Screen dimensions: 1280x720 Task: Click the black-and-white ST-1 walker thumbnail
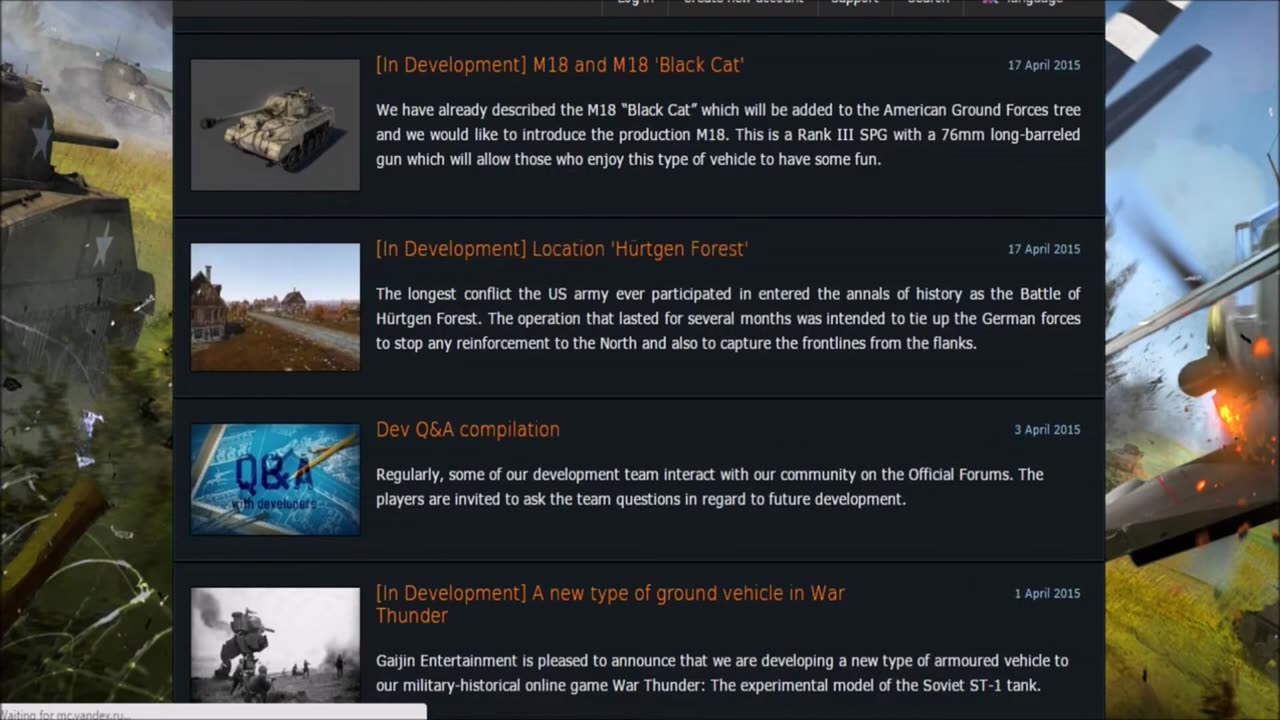pos(275,645)
